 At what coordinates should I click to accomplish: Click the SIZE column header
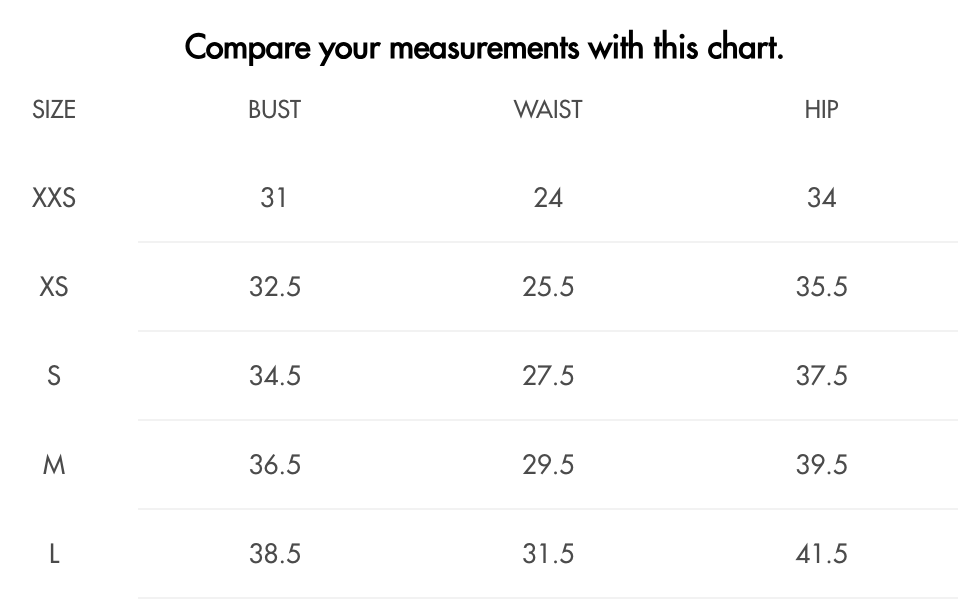(x=54, y=109)
